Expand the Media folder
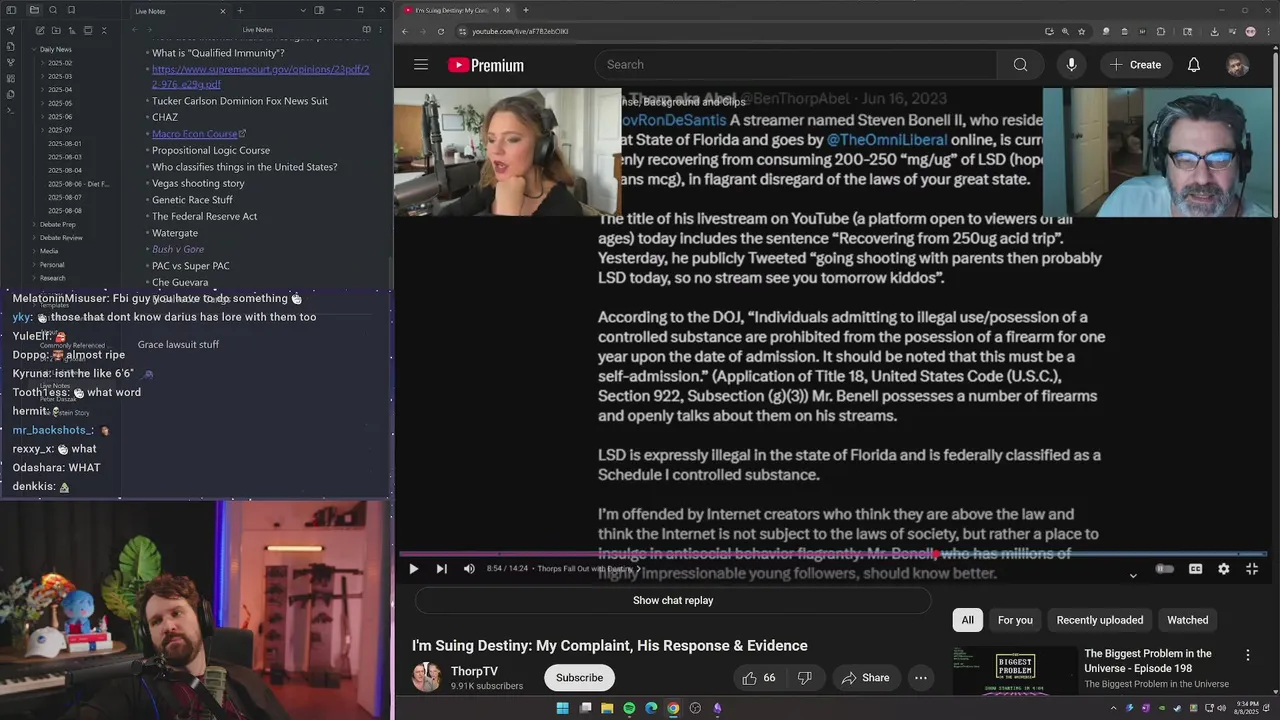This screenshot has height=720, width=1280. click(x=49, y=251)
